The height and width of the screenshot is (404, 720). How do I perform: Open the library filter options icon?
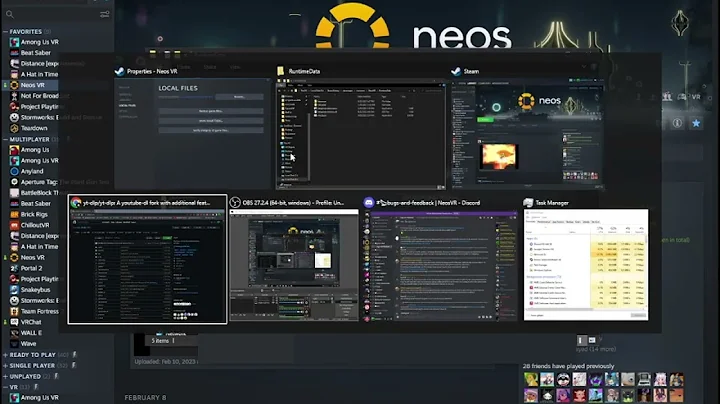(105, 15)
